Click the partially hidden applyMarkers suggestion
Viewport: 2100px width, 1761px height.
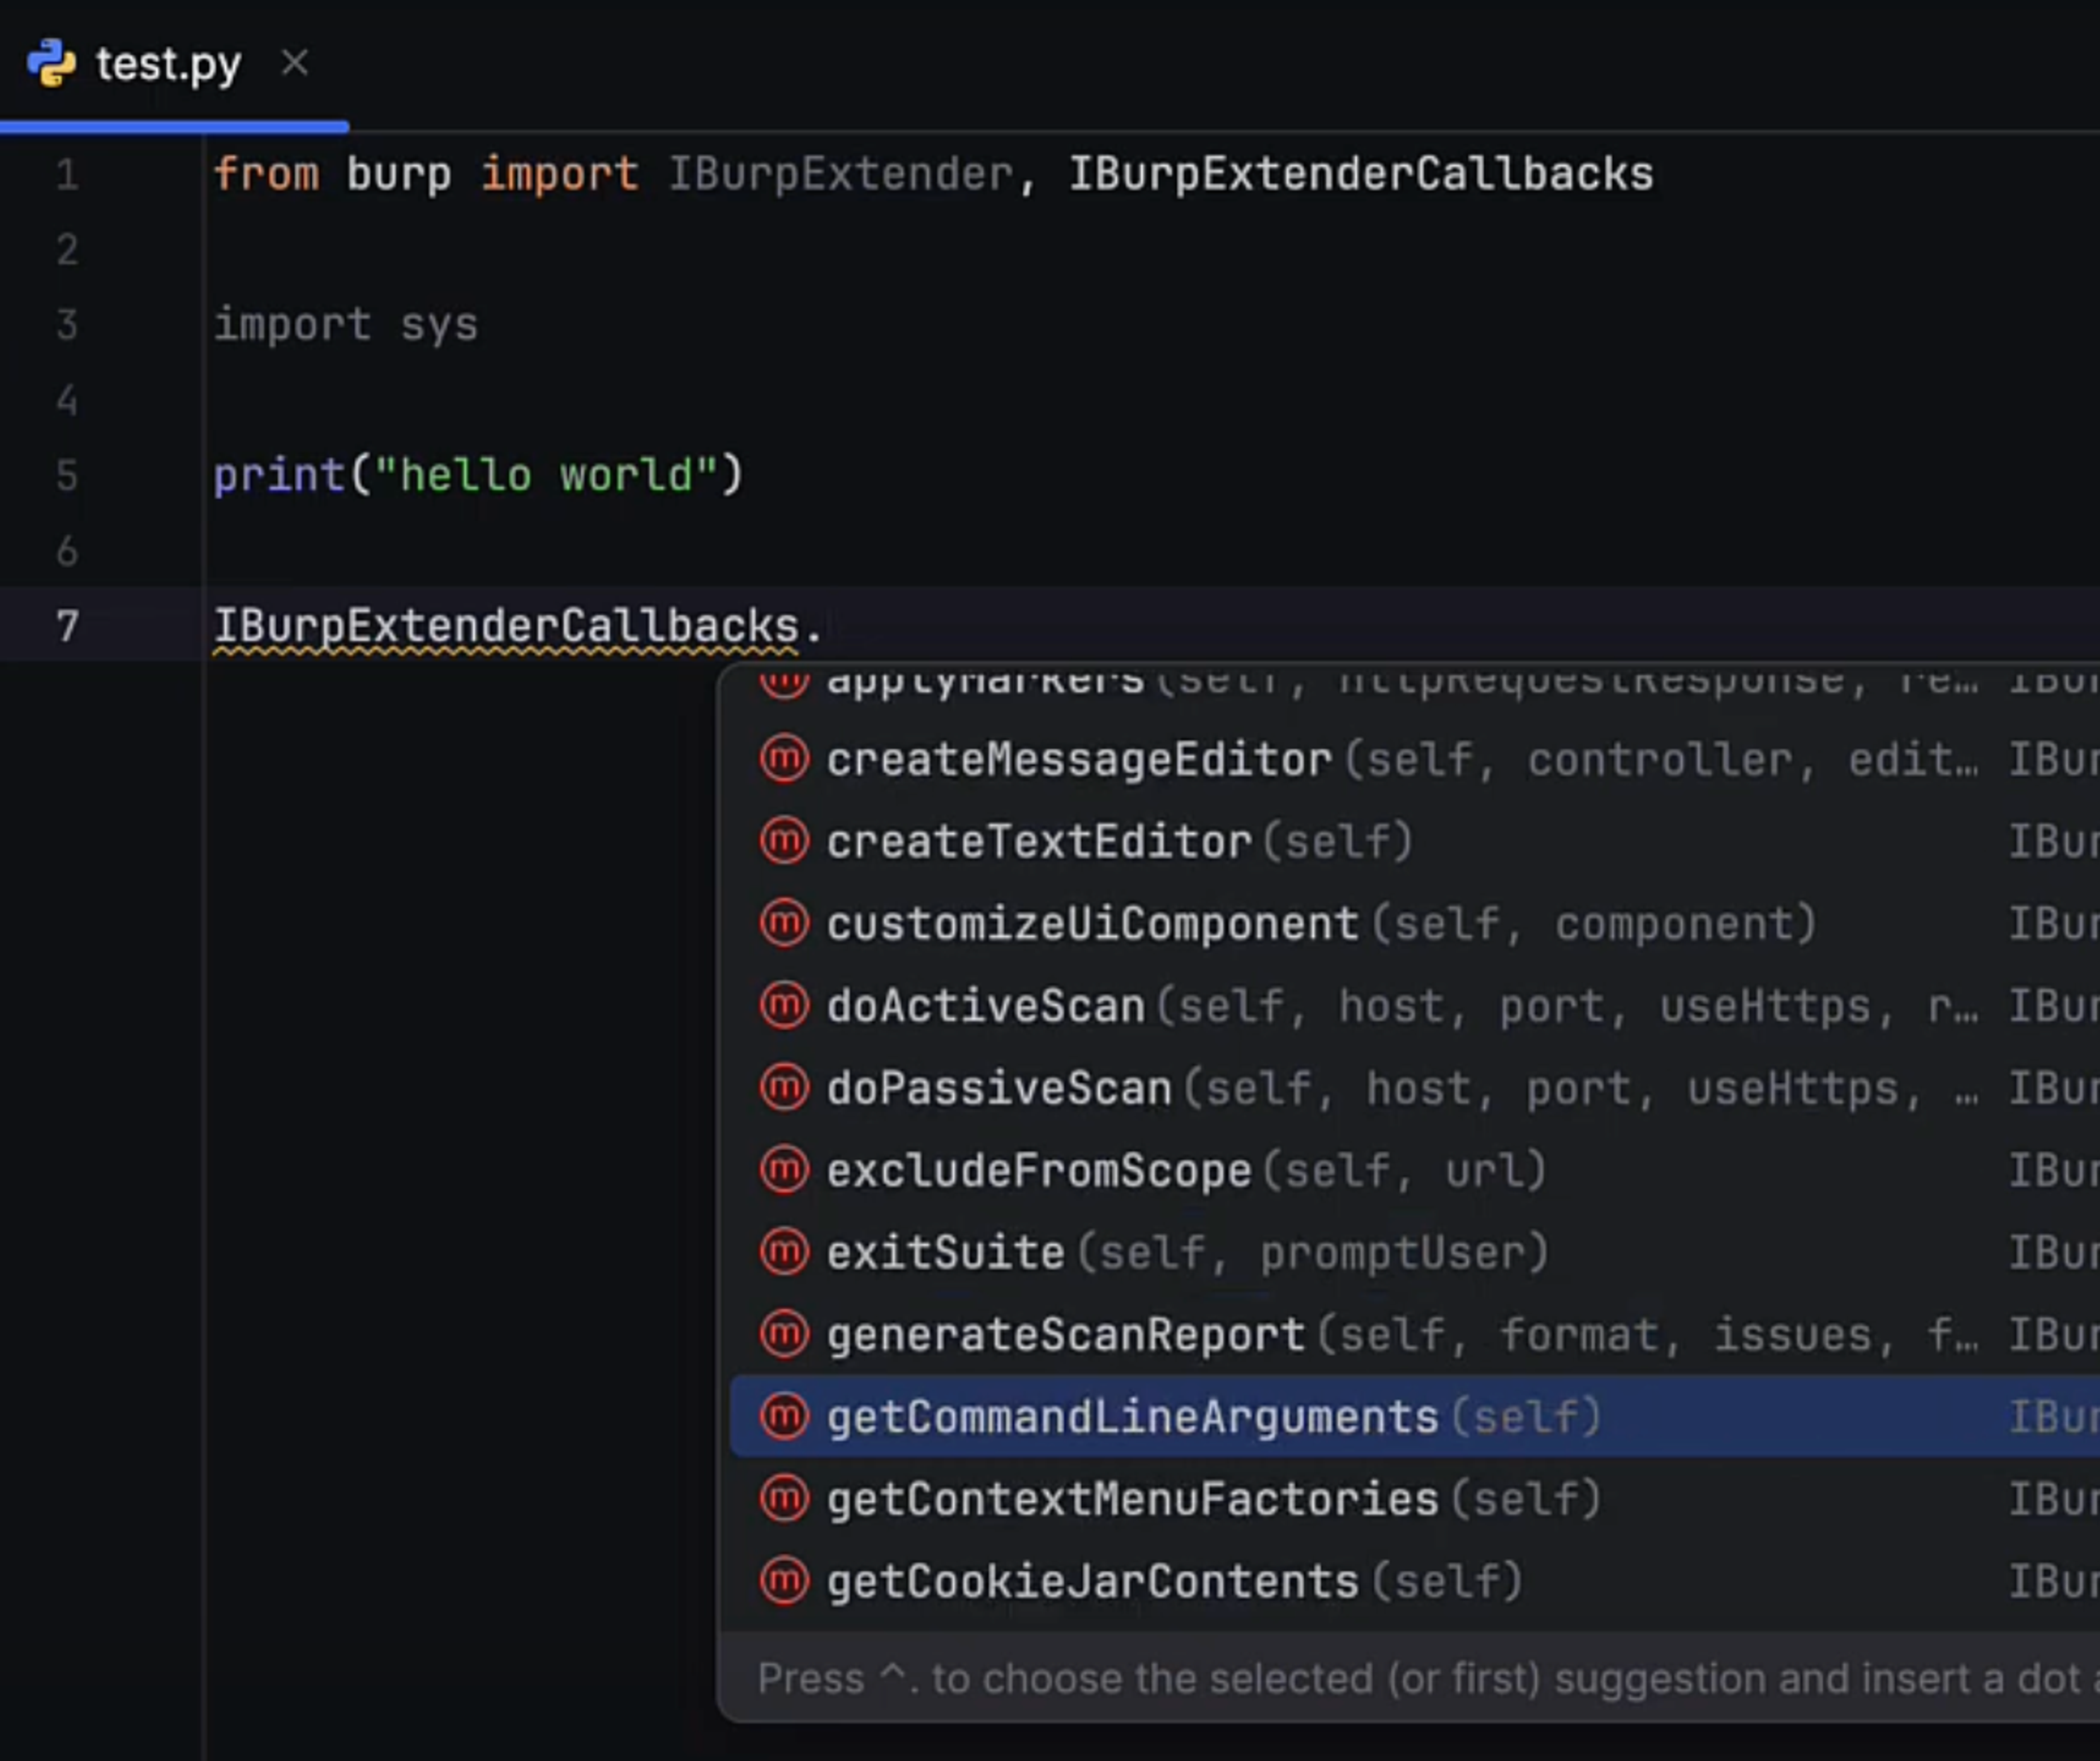986,682
